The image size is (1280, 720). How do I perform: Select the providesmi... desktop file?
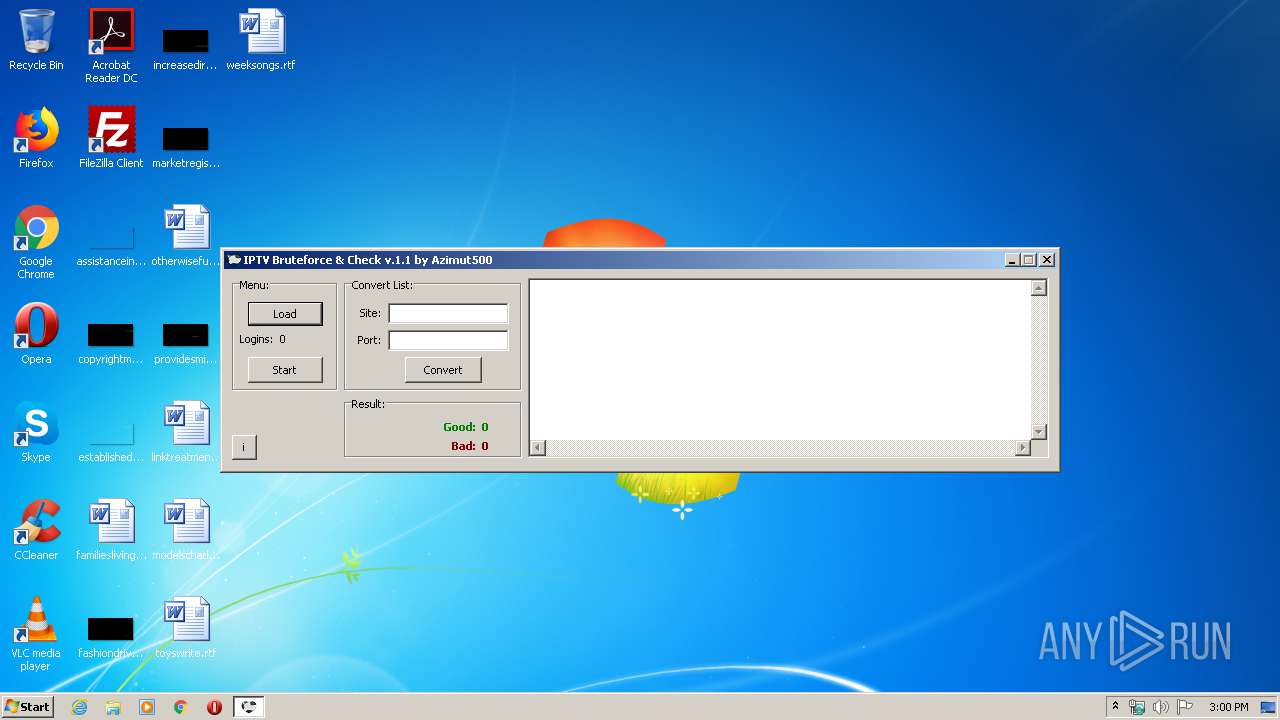tap(186, 342)
